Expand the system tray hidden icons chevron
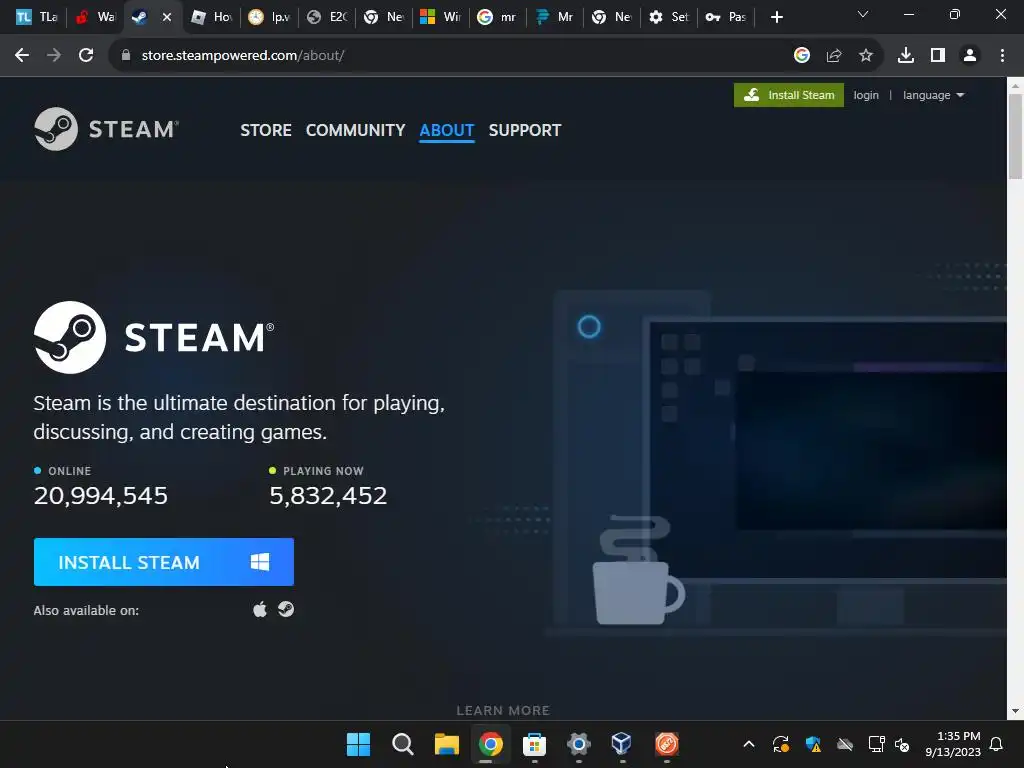This screenshot has width=1024, height=768. click(x=749, y=744)
